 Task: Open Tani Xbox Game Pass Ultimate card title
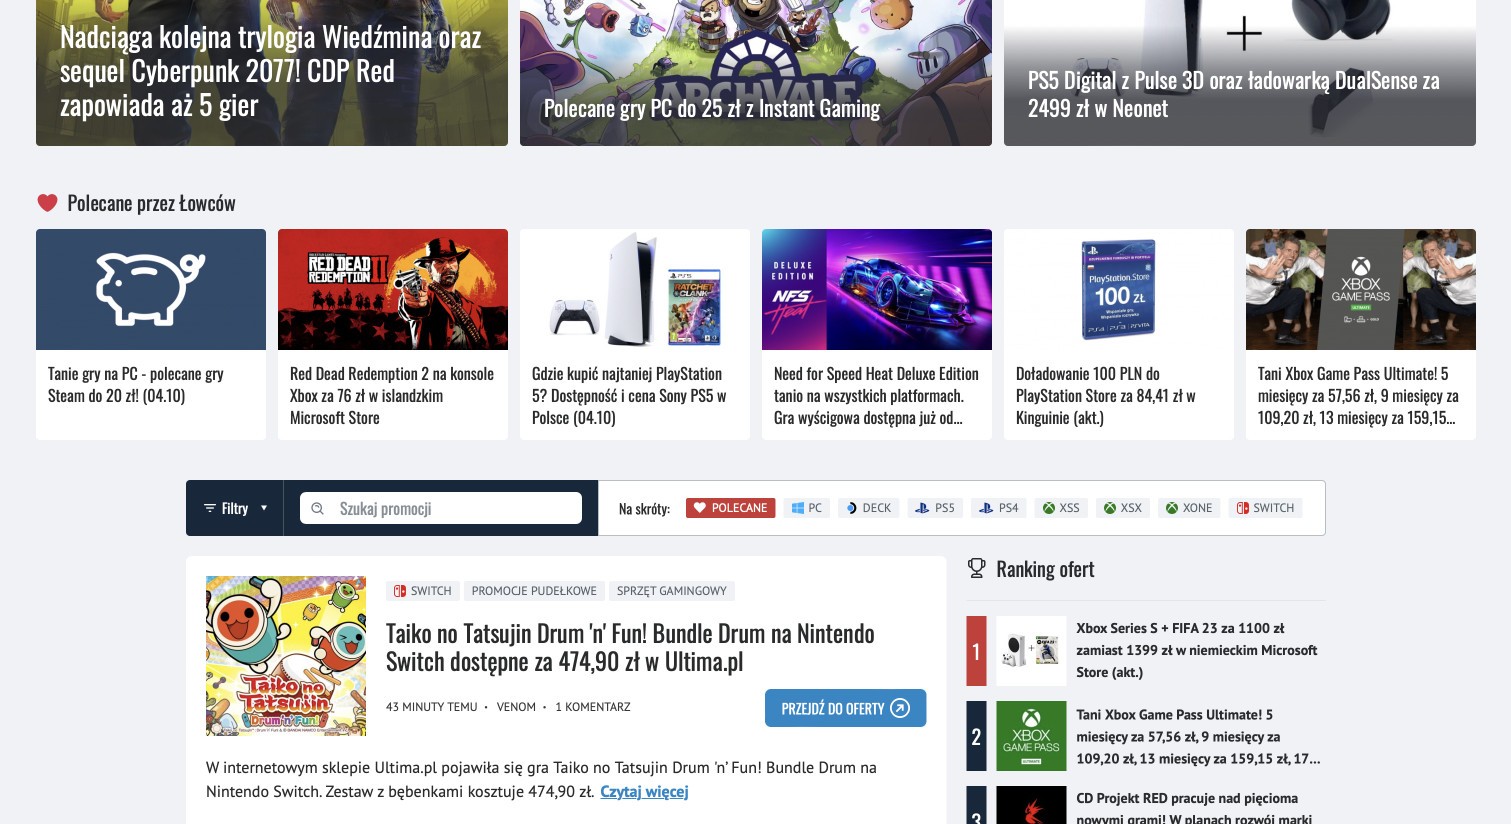tap(1358, 396)
